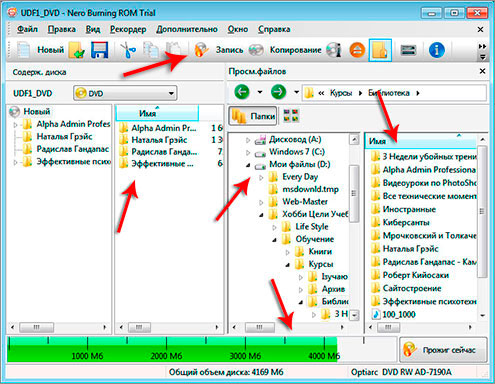The image size is (495, 384).
Task: Collapse the Мои файлы (D:) tree node
Action: pyautogui.click(x=248, y=165)
